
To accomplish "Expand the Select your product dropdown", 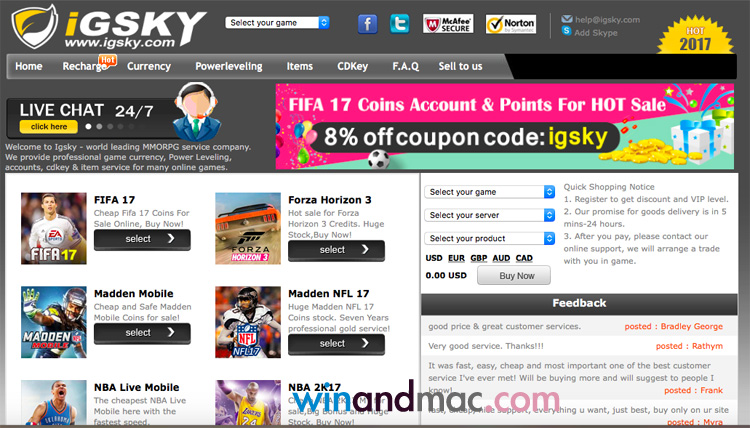I will click(489, 238).
